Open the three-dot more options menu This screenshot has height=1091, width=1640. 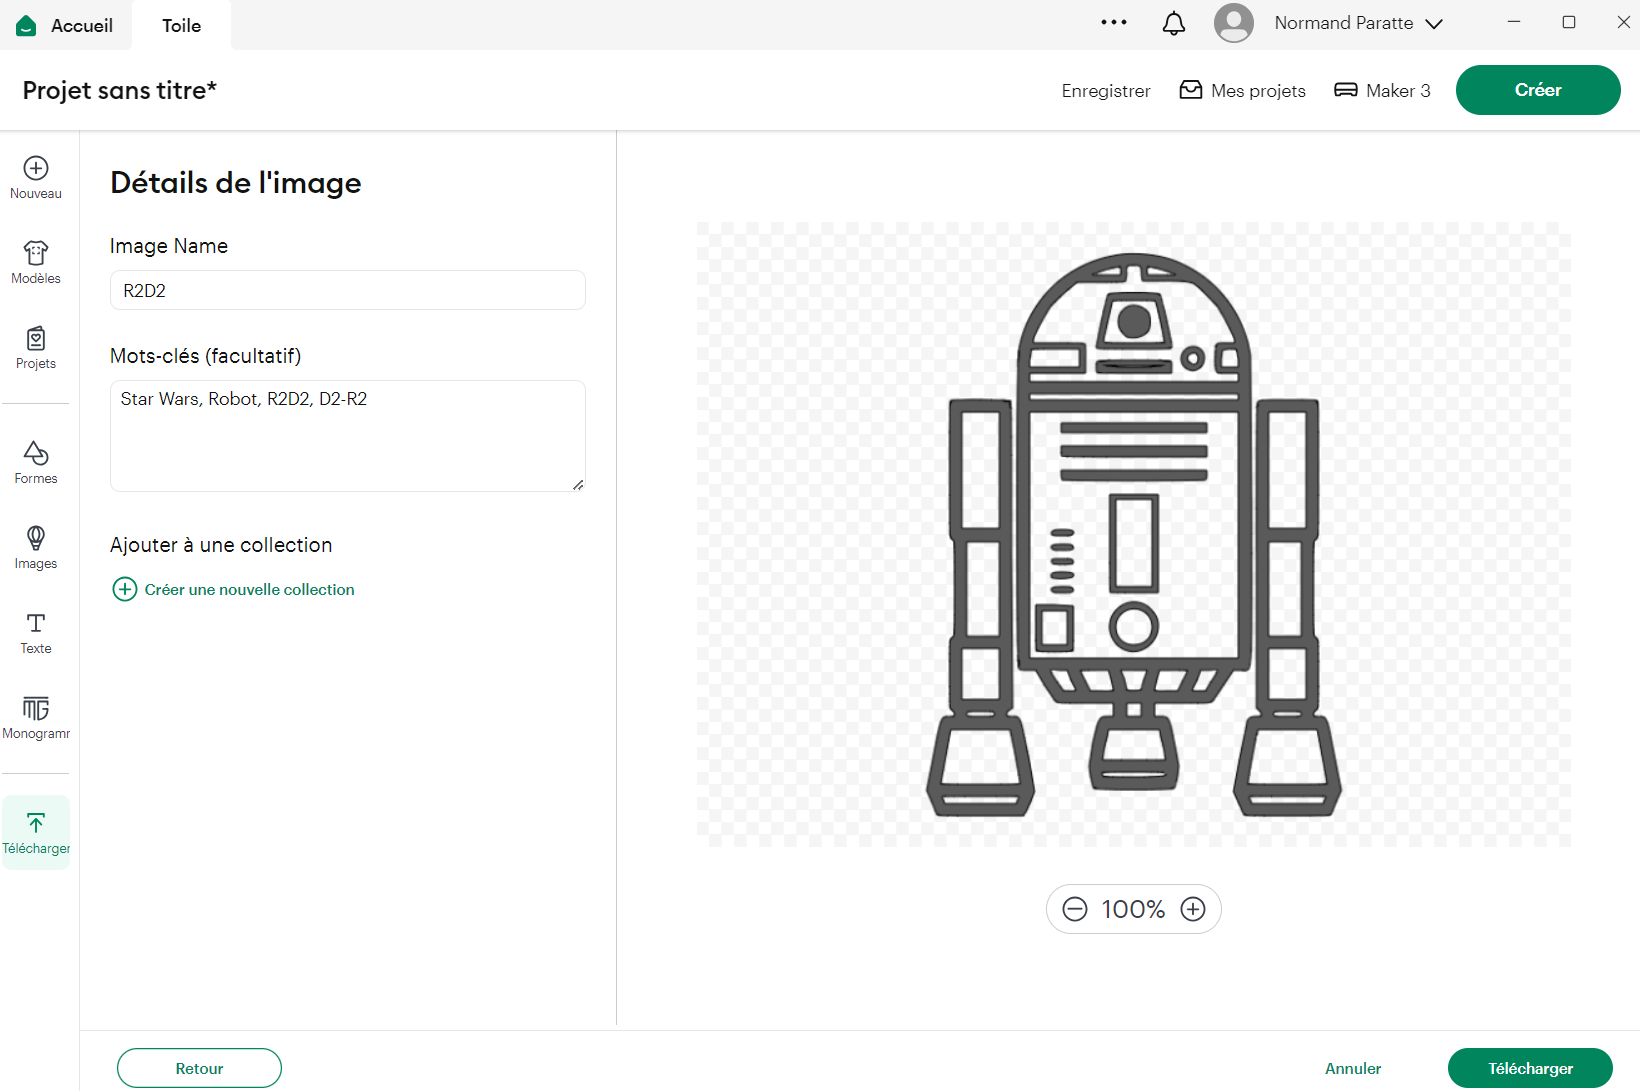click(1113, 23)
